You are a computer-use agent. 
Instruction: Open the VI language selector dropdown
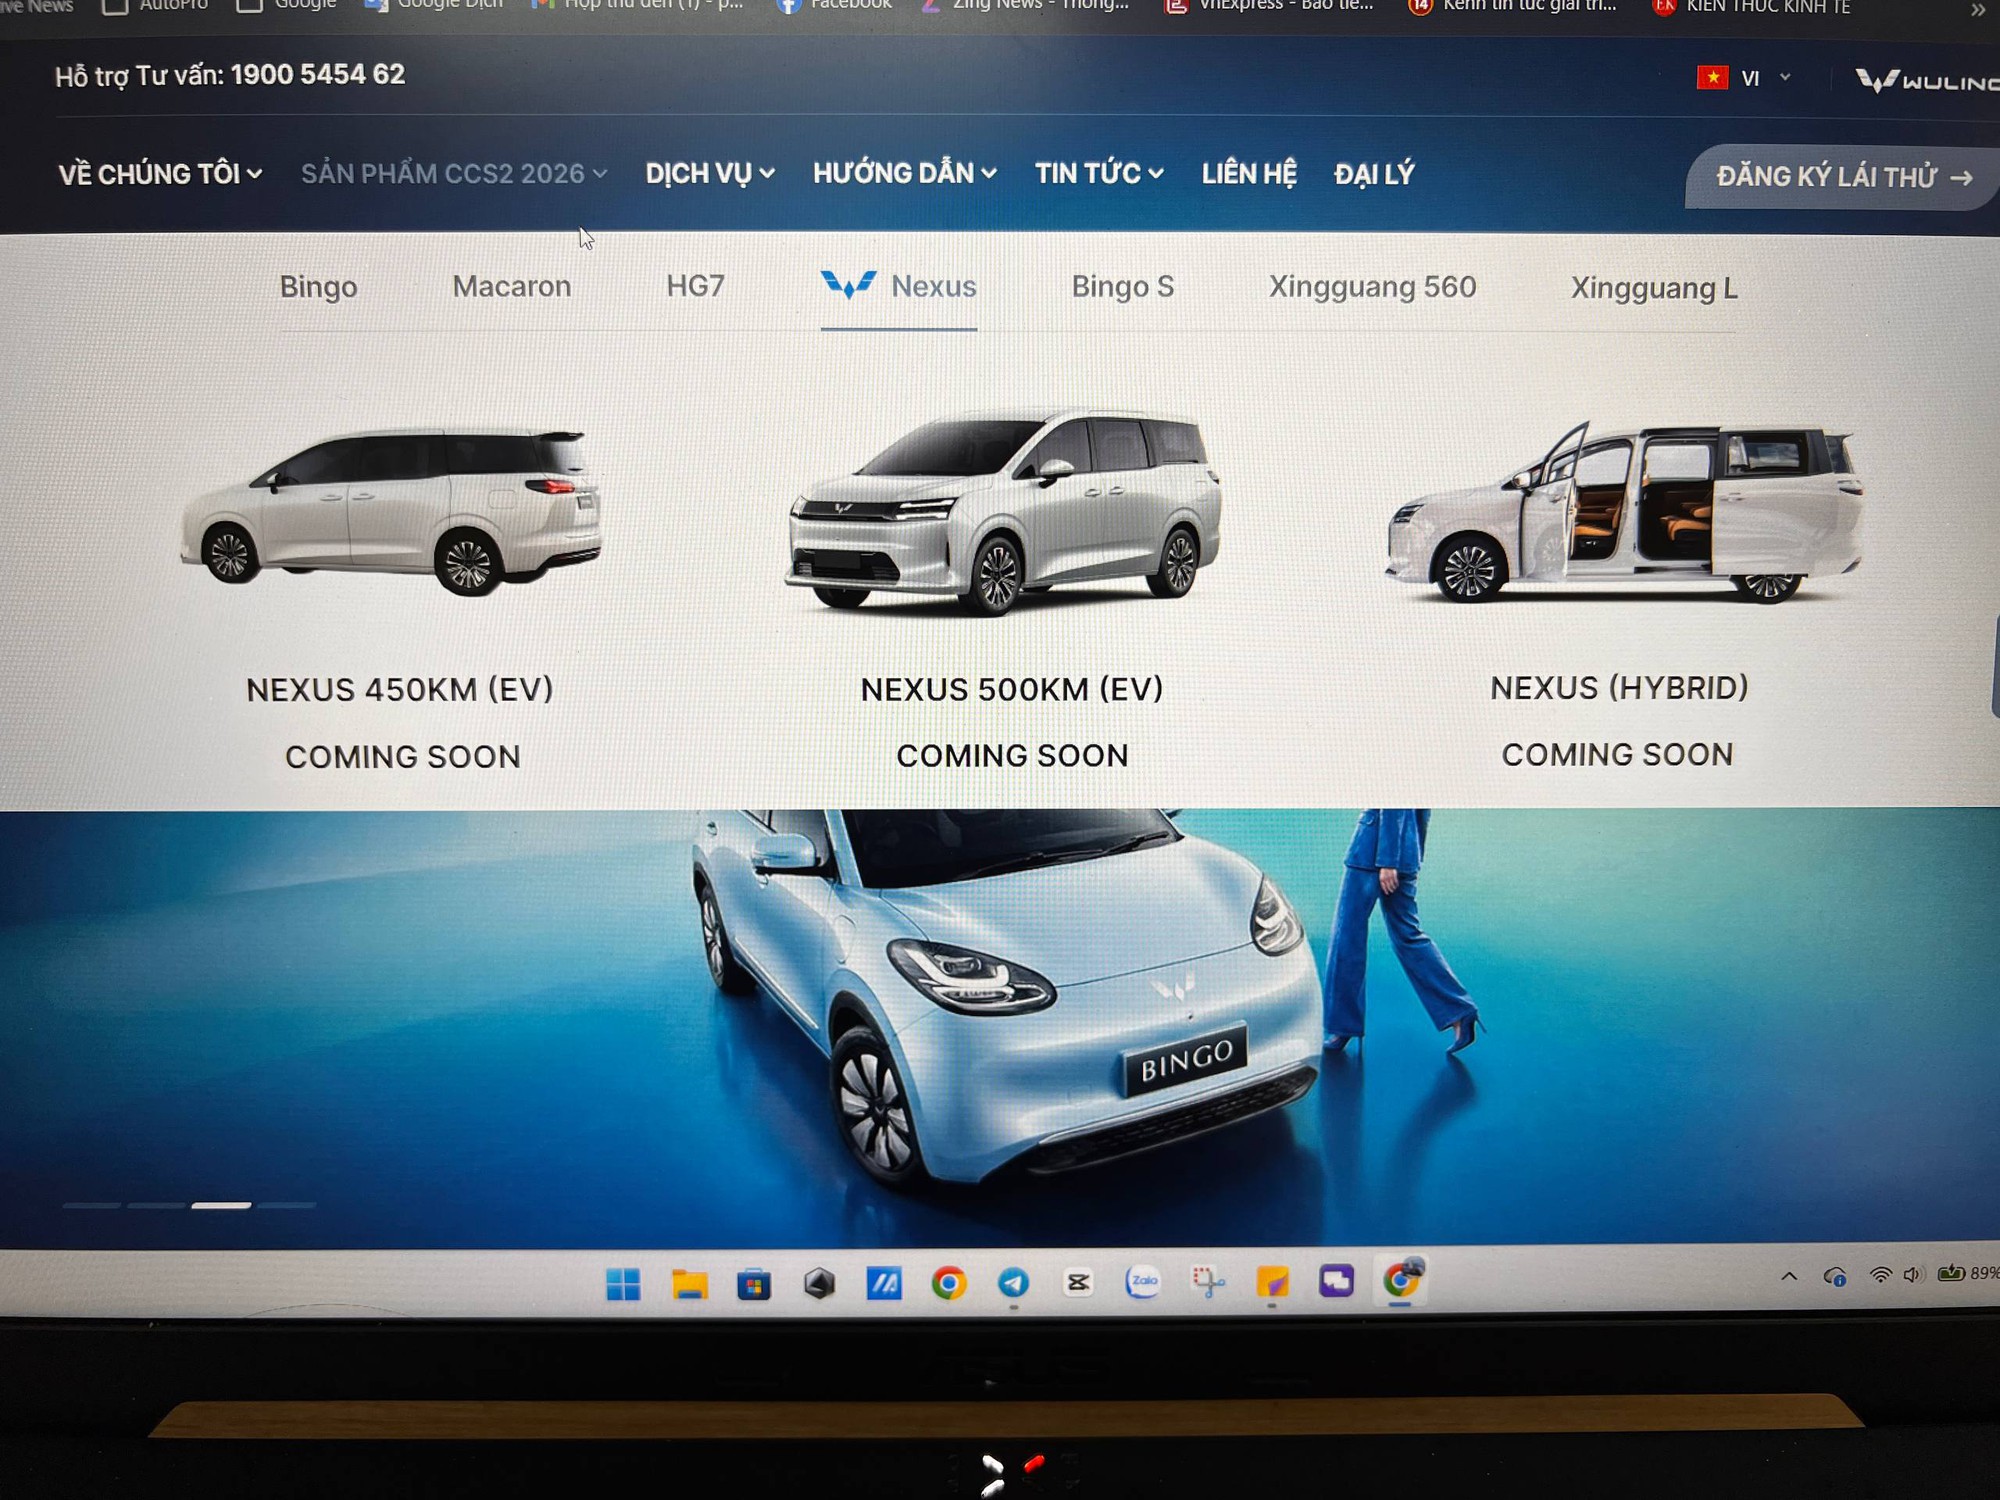coord(1758,78)
